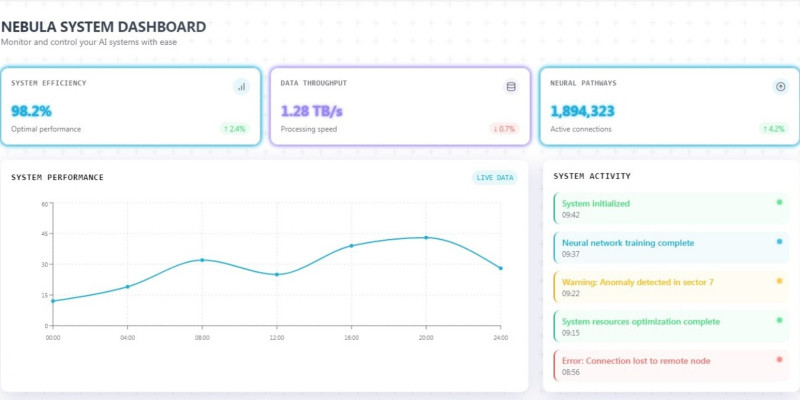Click the circular arrow icon in Neural Pathways card
This screenshot has height=400, width=800.
pyautogui.click(x=780, y=87)
